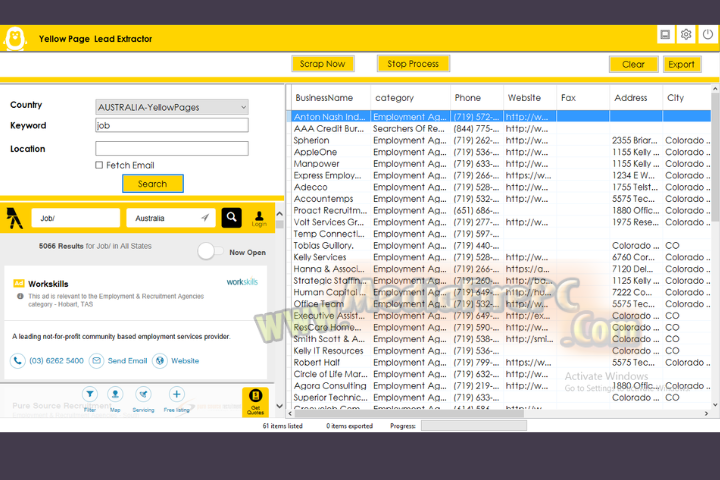The height and width of the screenshot is (480, 720).
Task: Toggle the Now Open switch
Action: point(210,251)
